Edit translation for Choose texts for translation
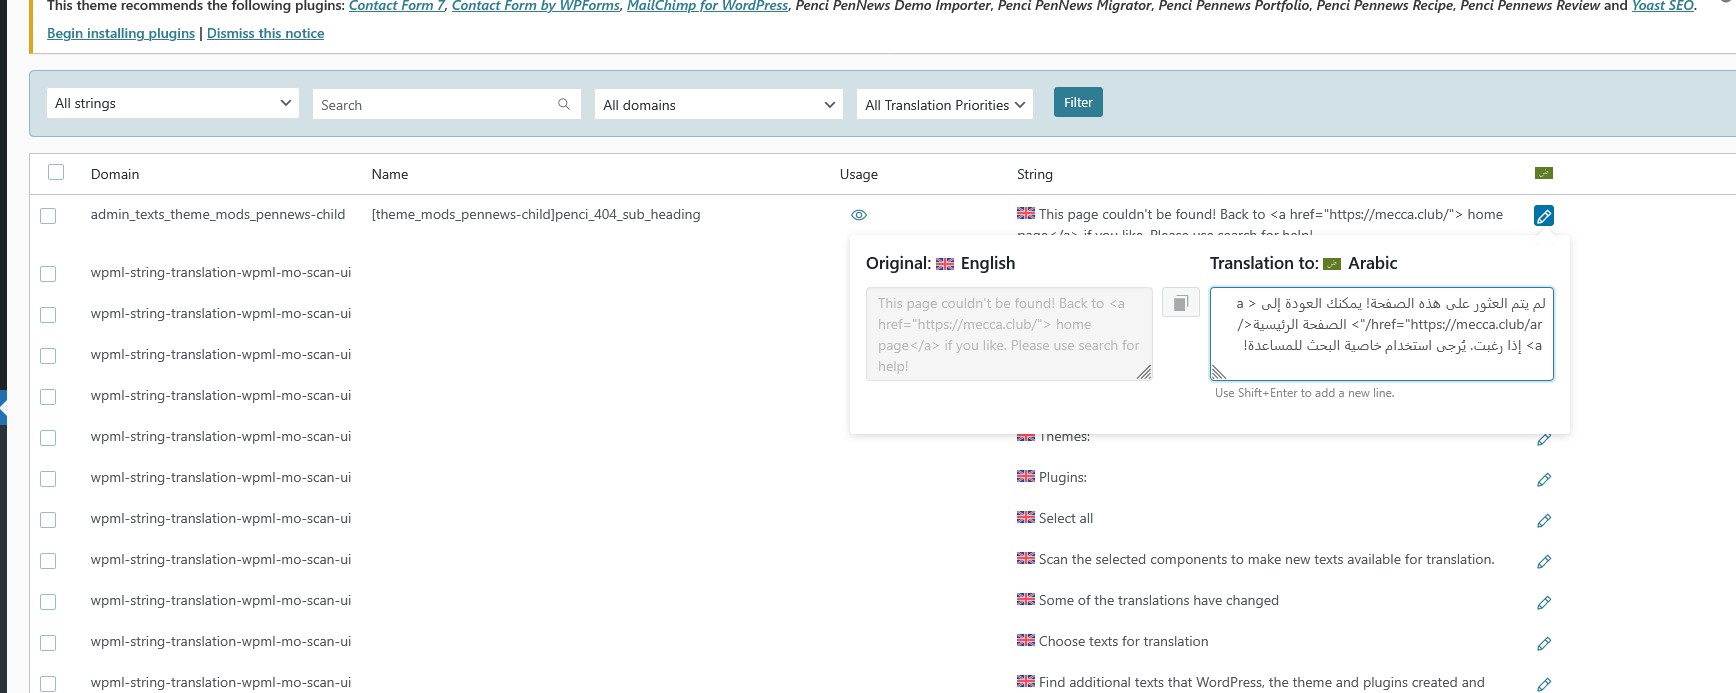This screenshot has width=1736, height=693. [x=1543, y=644]
